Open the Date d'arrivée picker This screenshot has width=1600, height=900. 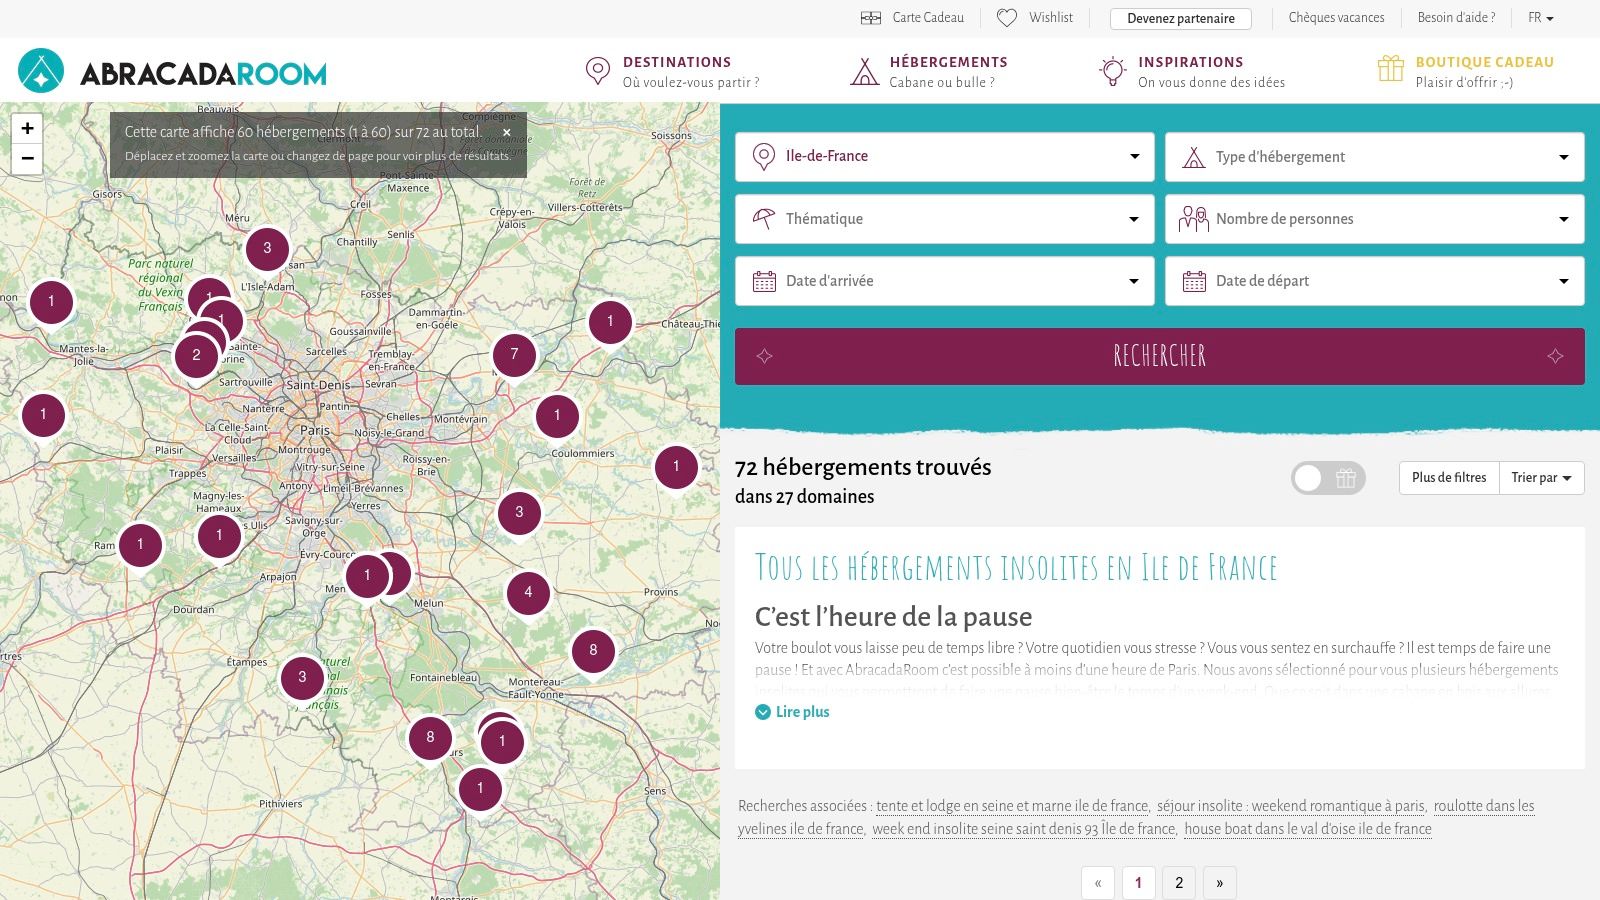(945, 281)
